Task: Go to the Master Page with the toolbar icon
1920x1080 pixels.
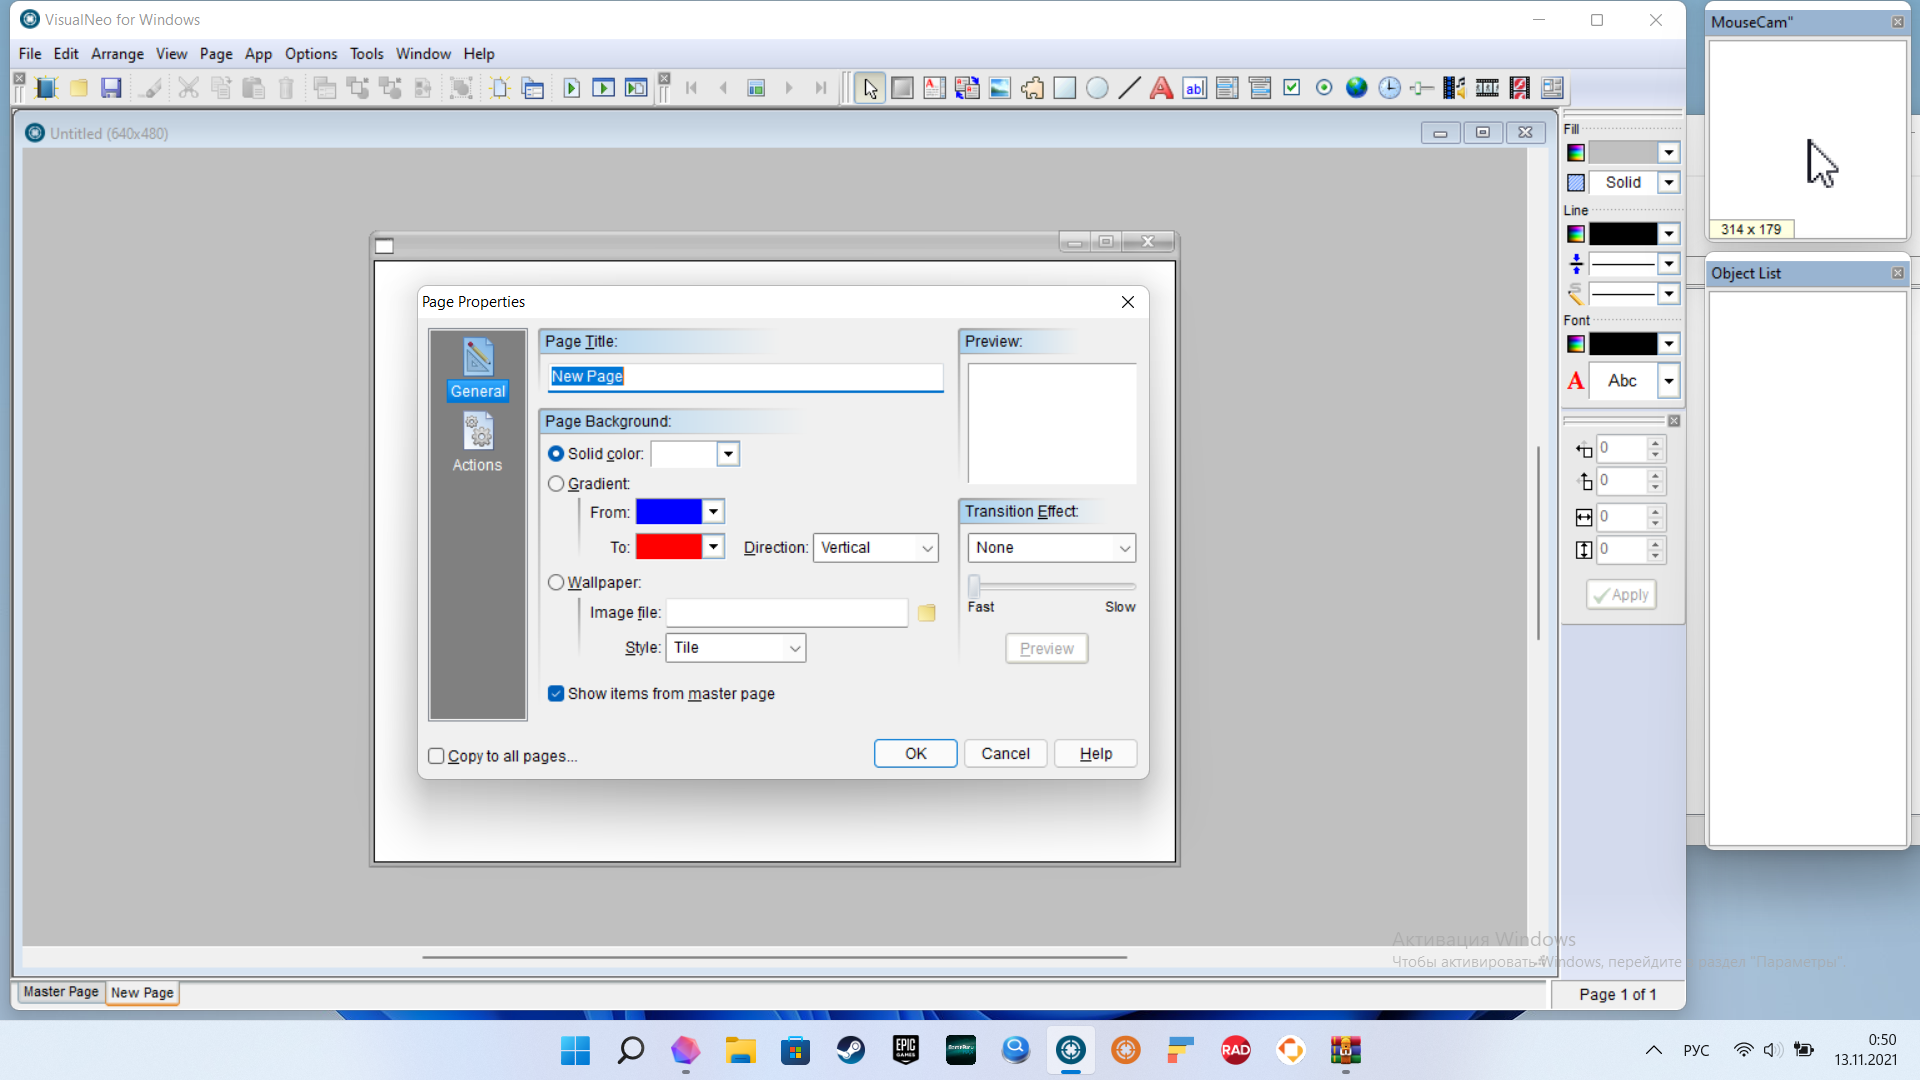Action: click(756, 88)
